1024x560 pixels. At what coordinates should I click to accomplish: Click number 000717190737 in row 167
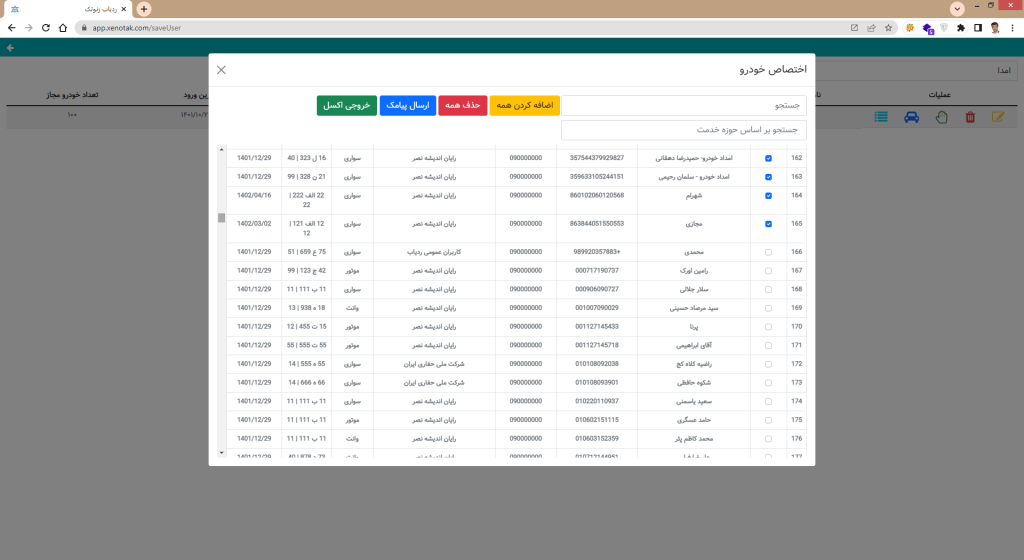tap(597, 270)
